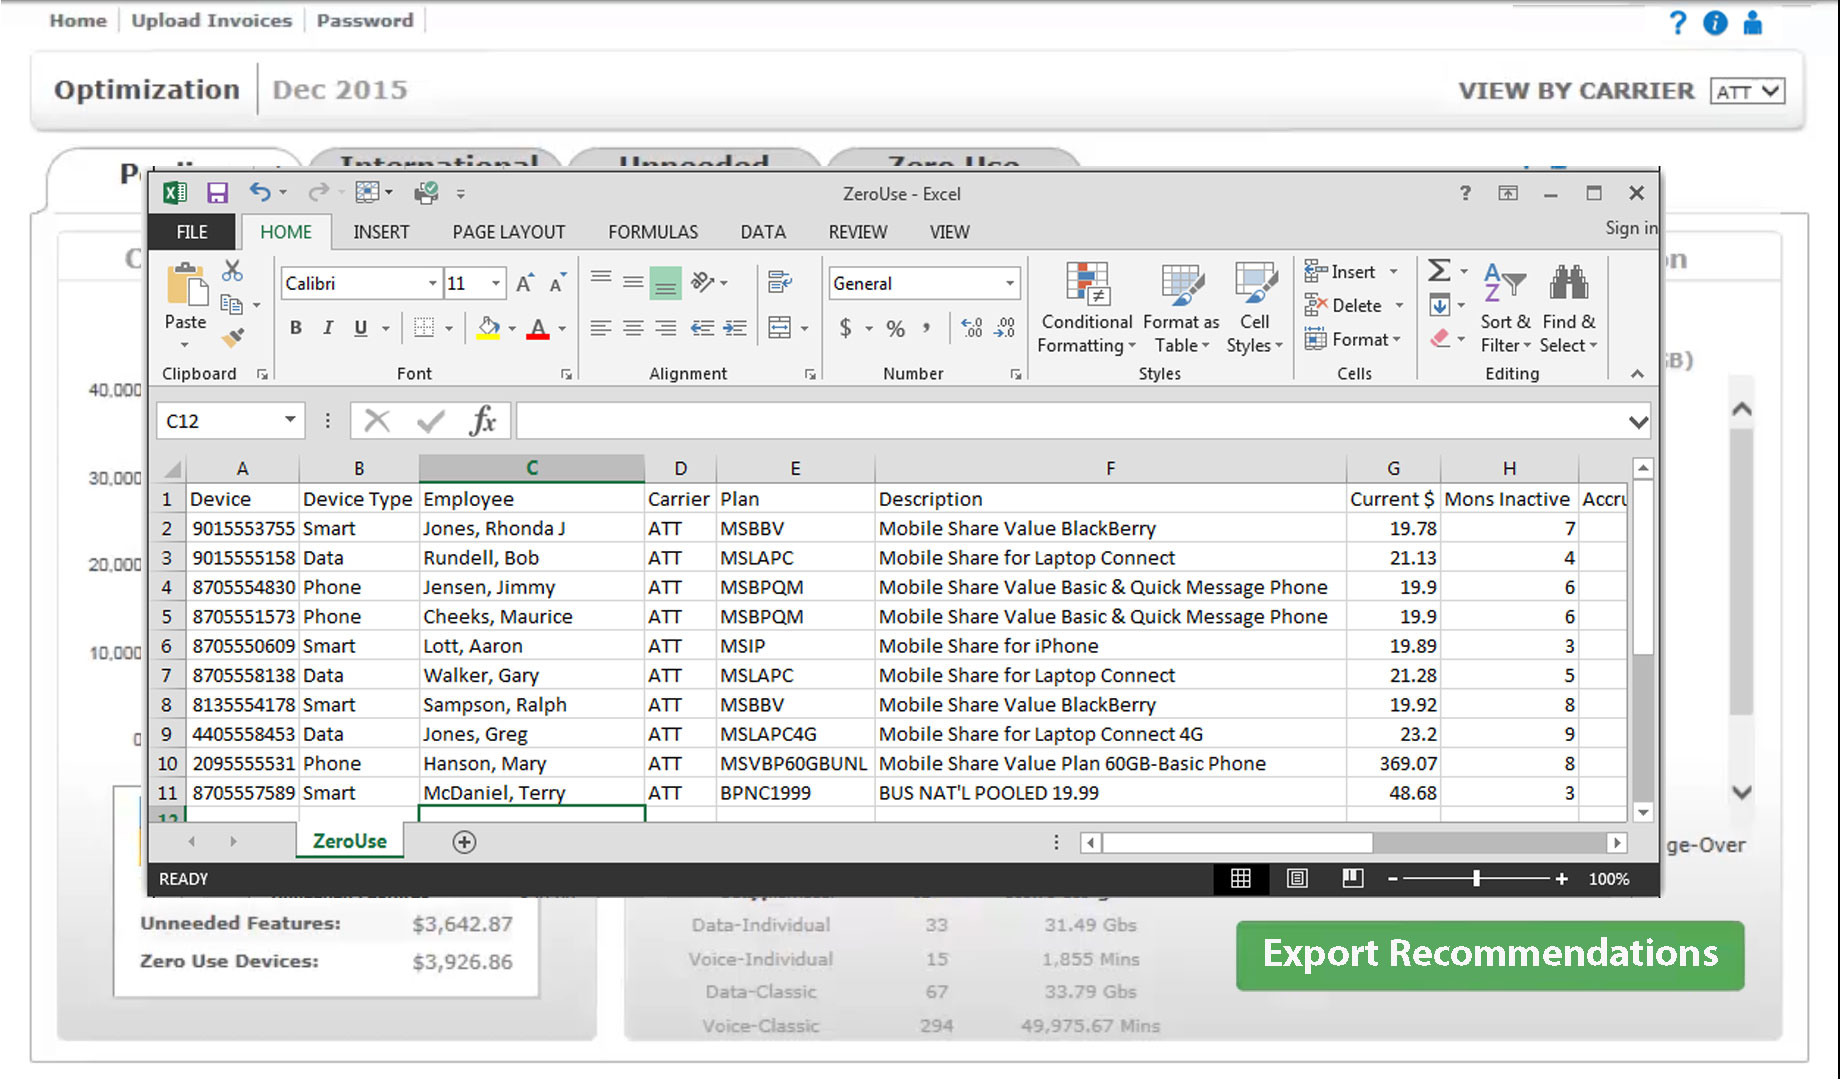
Task: Collapse the ribbon with the caret
Action: tap(1637, 374)
